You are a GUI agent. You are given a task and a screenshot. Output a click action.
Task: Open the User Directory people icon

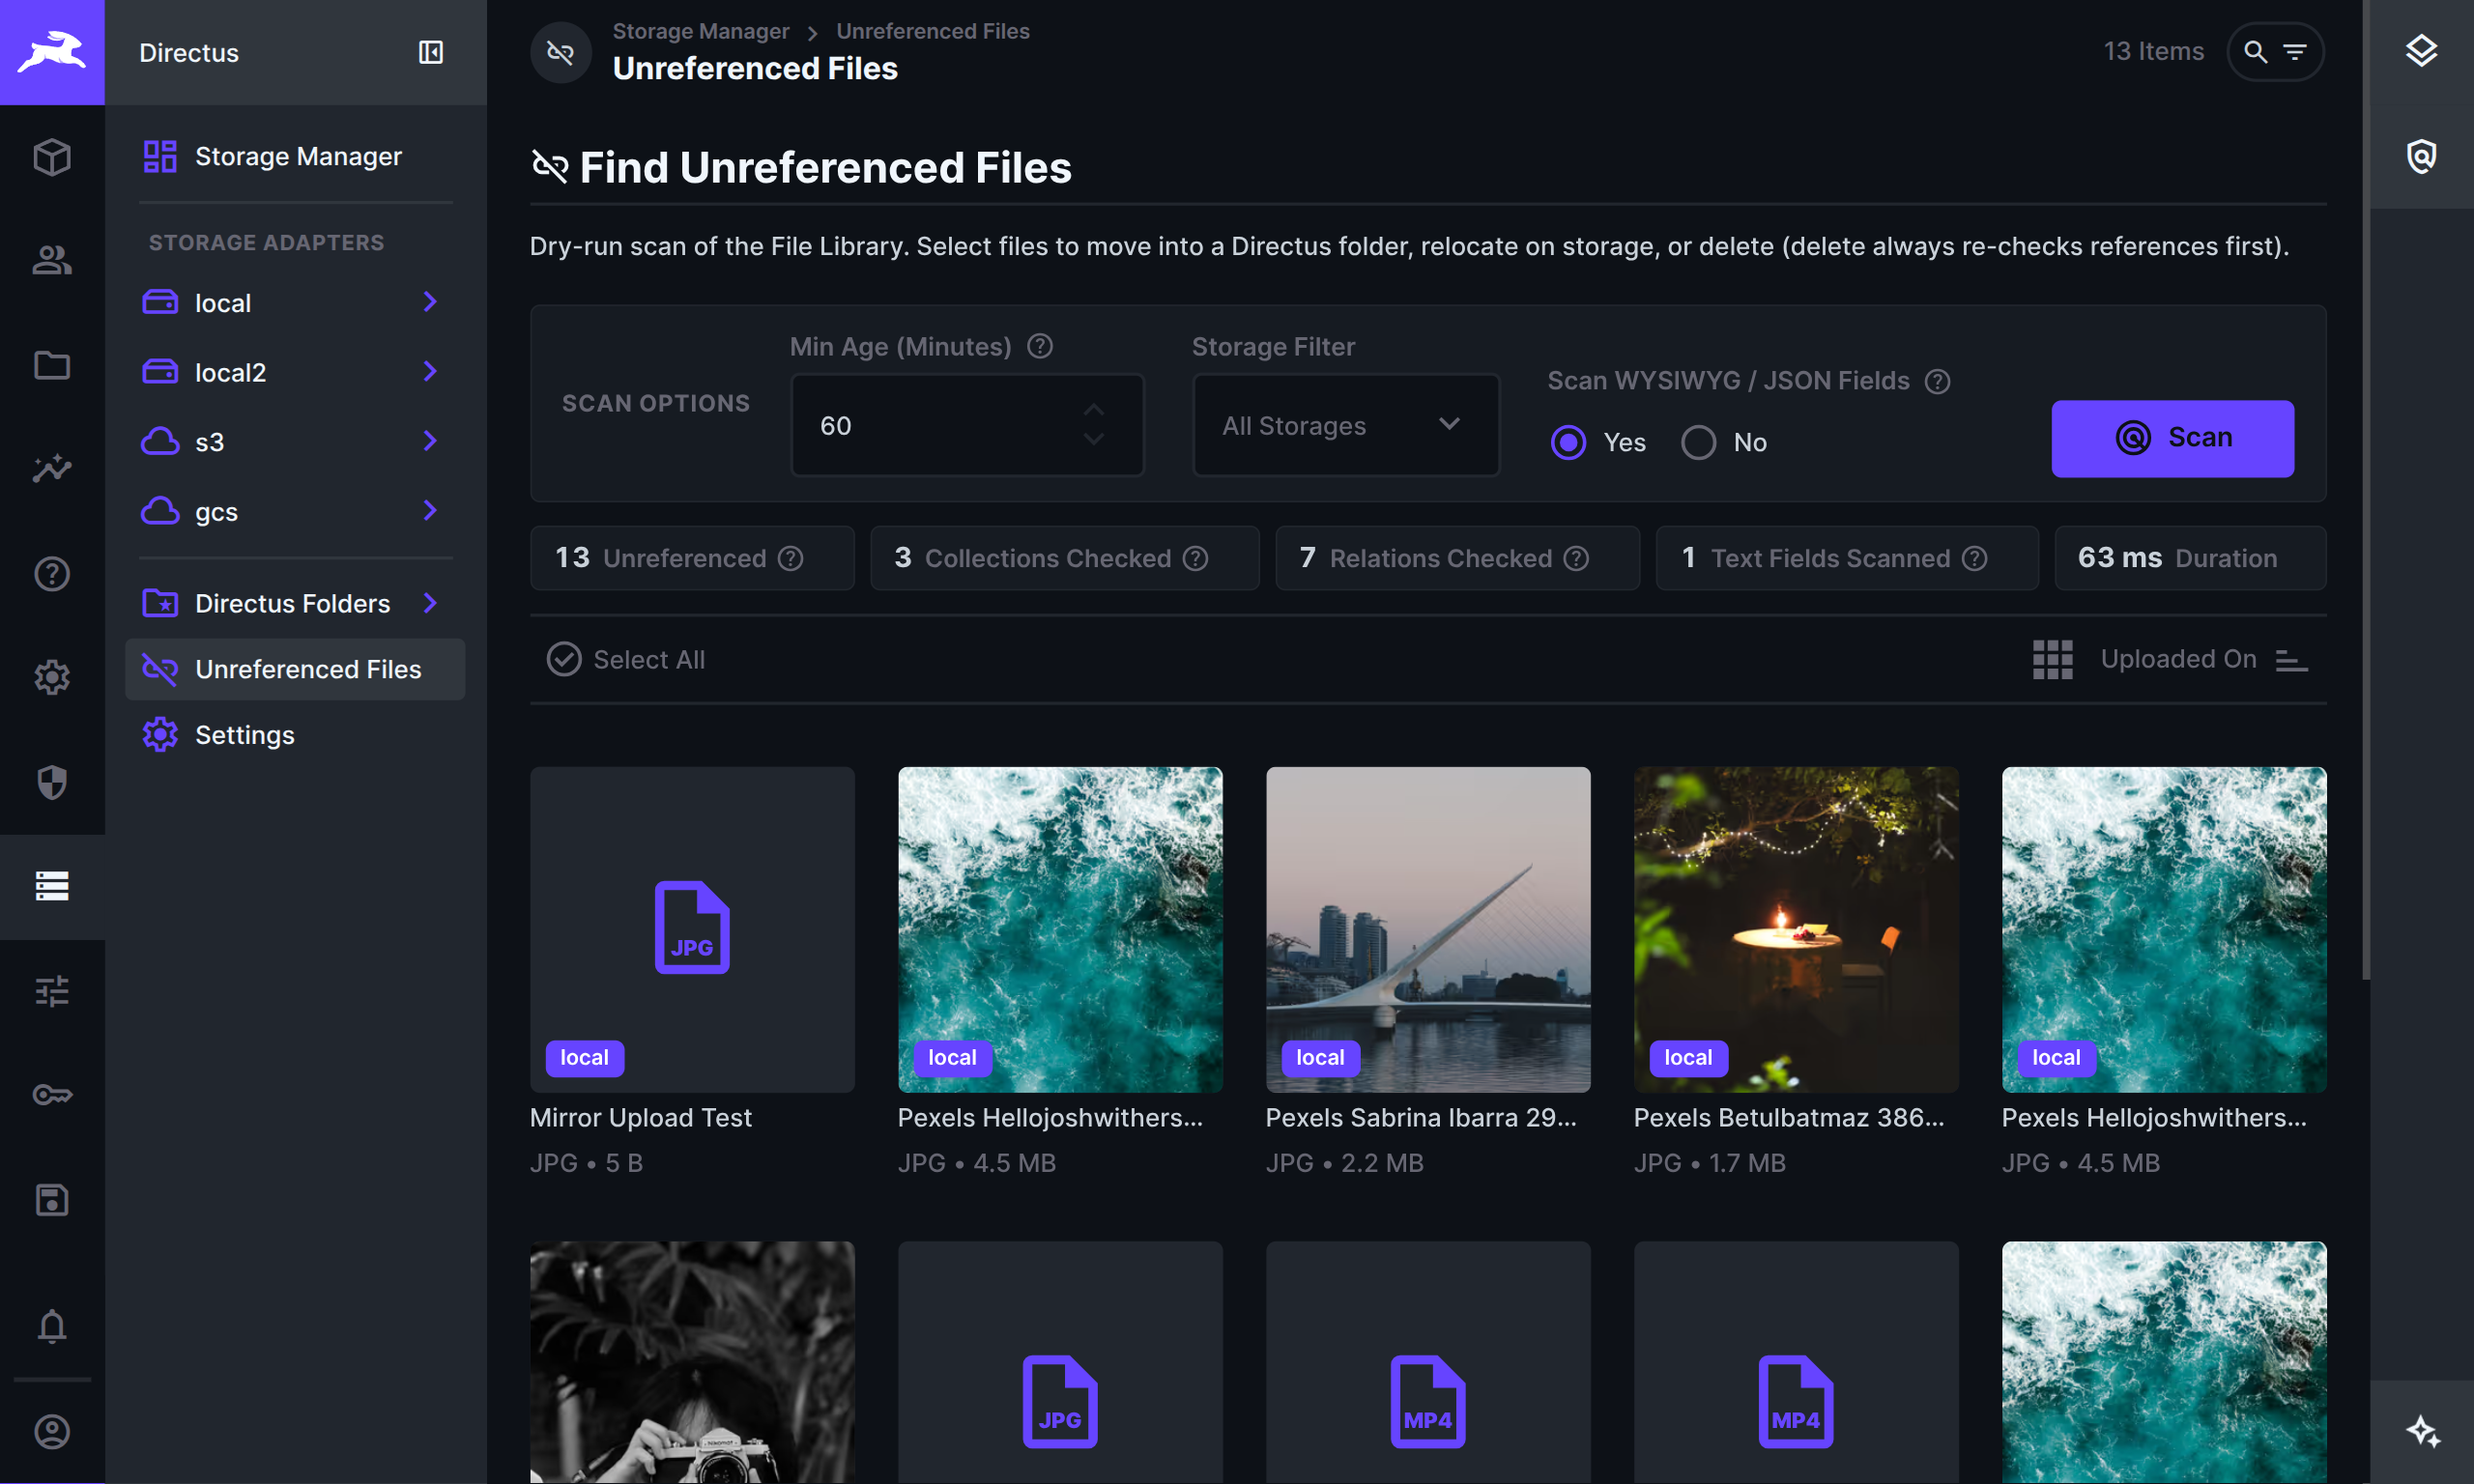[x=52, y=261]
